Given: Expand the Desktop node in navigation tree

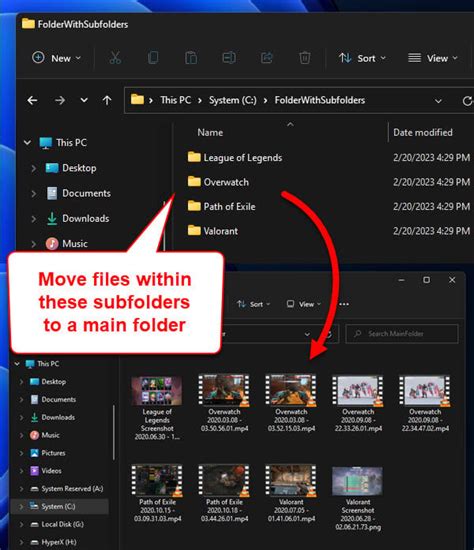Looking at the screenshot, I should [x=34, y=168].
